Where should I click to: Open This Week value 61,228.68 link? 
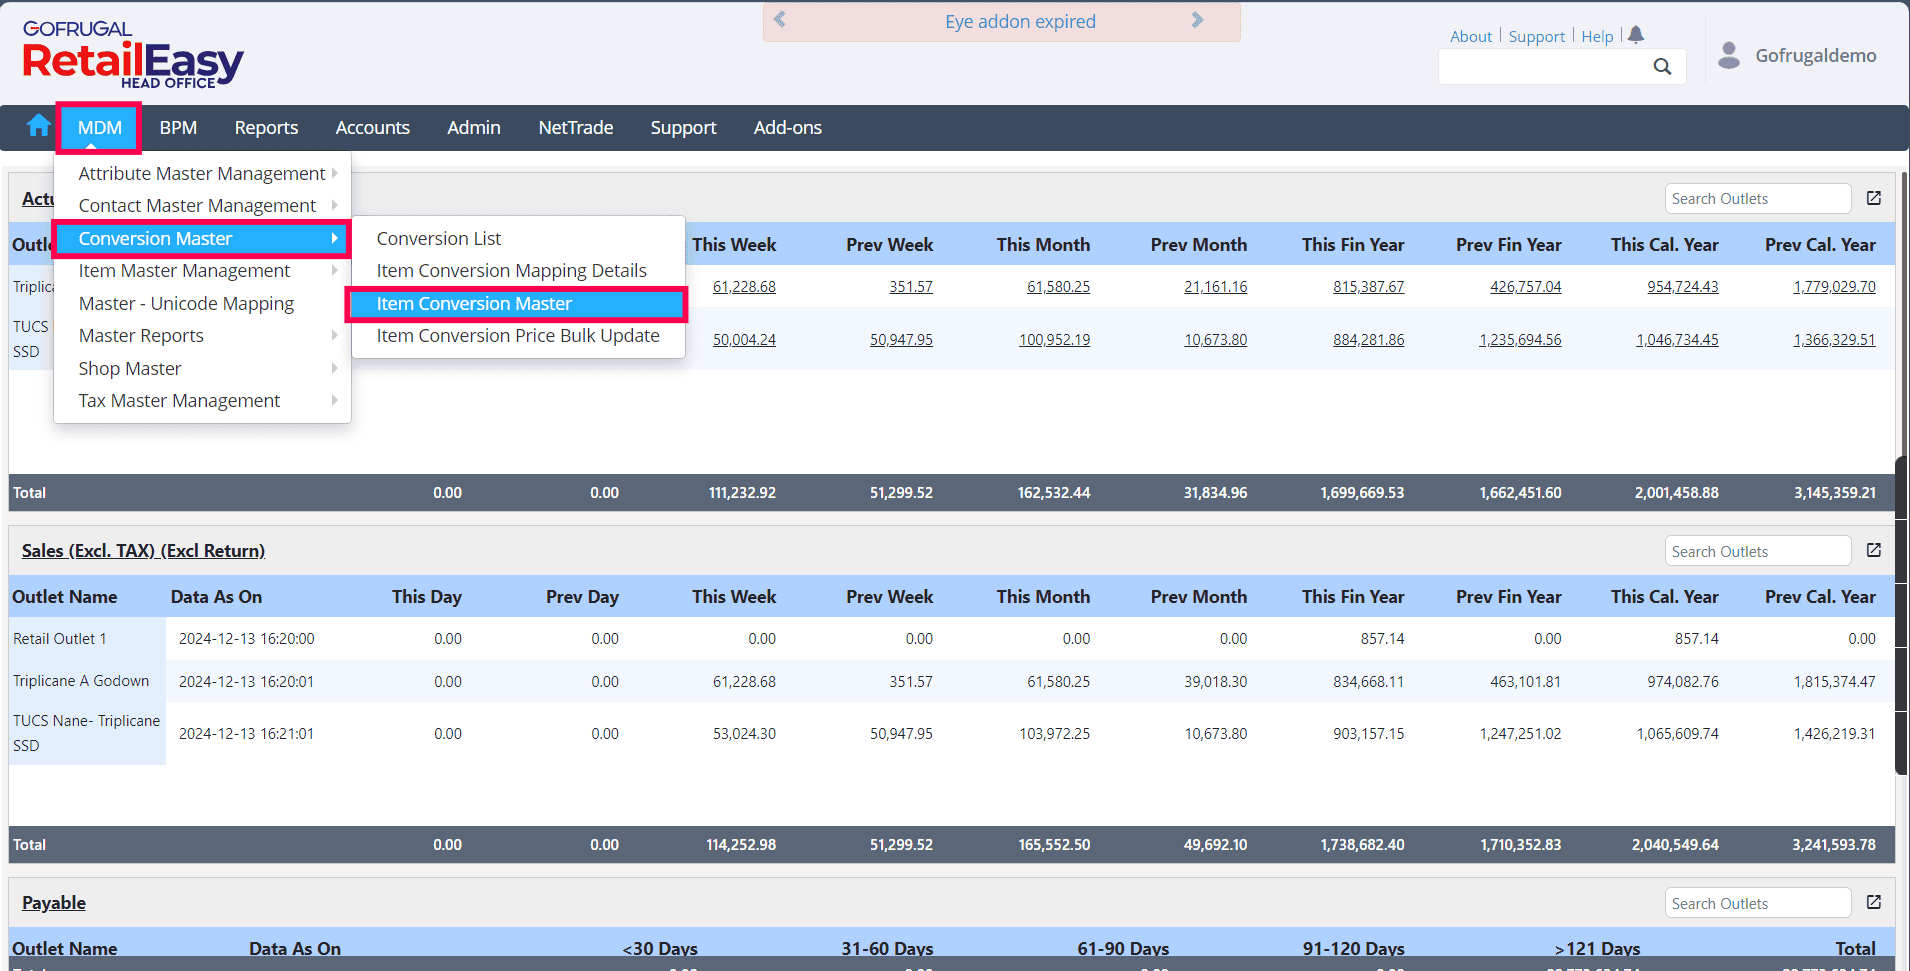[744, 286]
